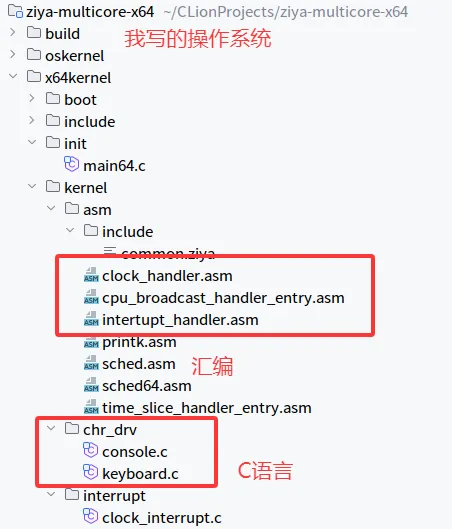Select sched.asm in project tree
This screenshot has width=452, height=529.
pyautogui.click(x=139, y=364)
